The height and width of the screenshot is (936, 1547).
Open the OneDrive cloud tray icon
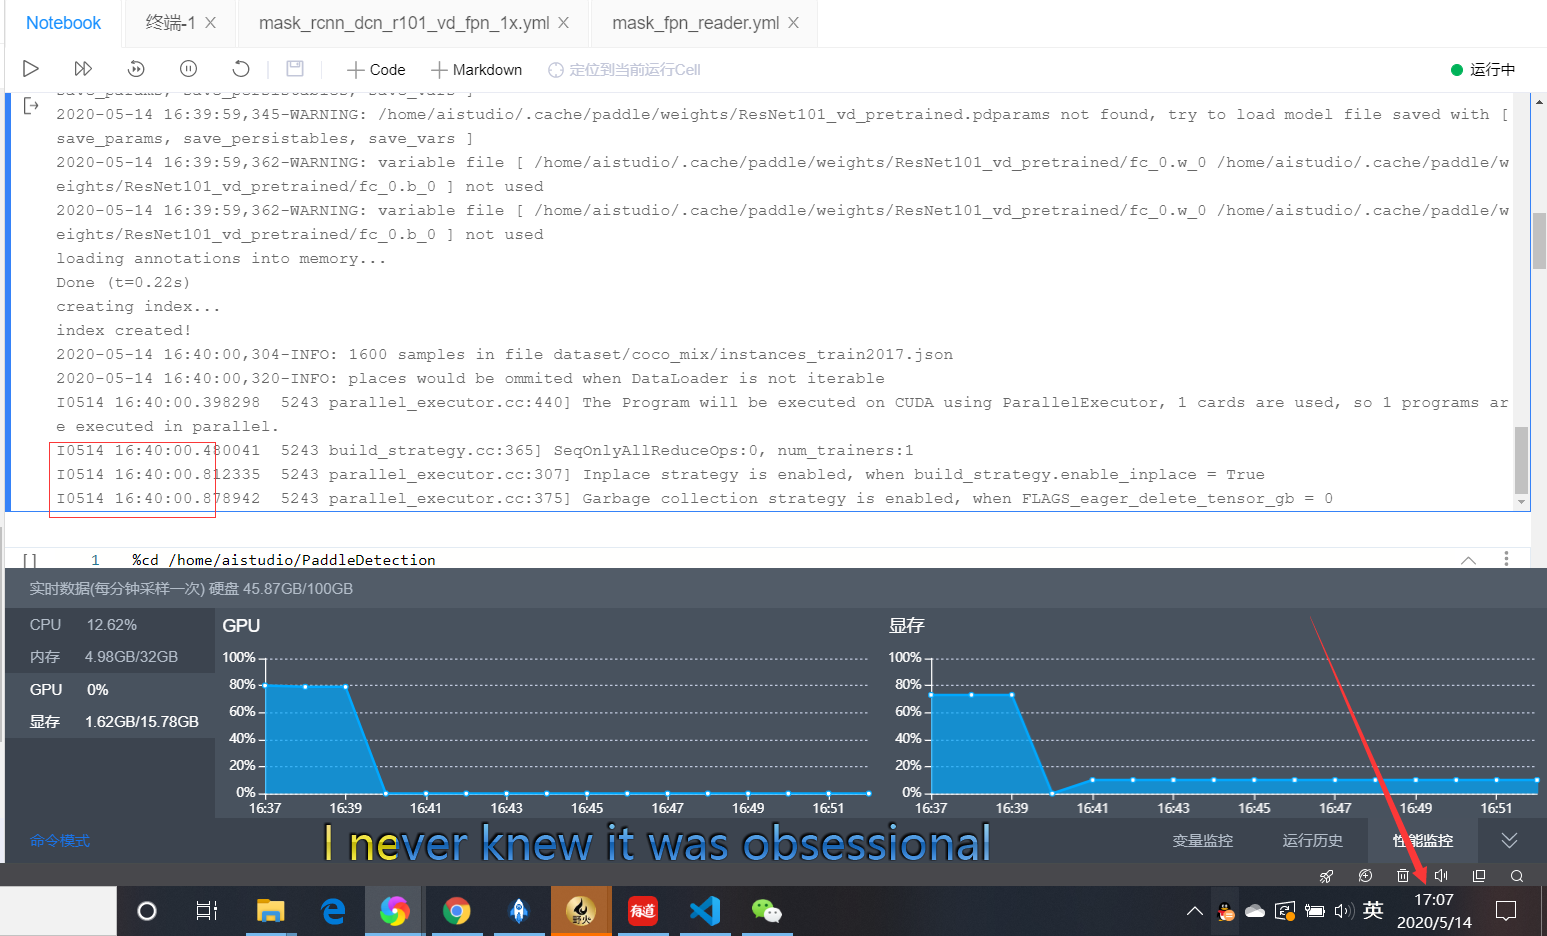click(1255, 911)
